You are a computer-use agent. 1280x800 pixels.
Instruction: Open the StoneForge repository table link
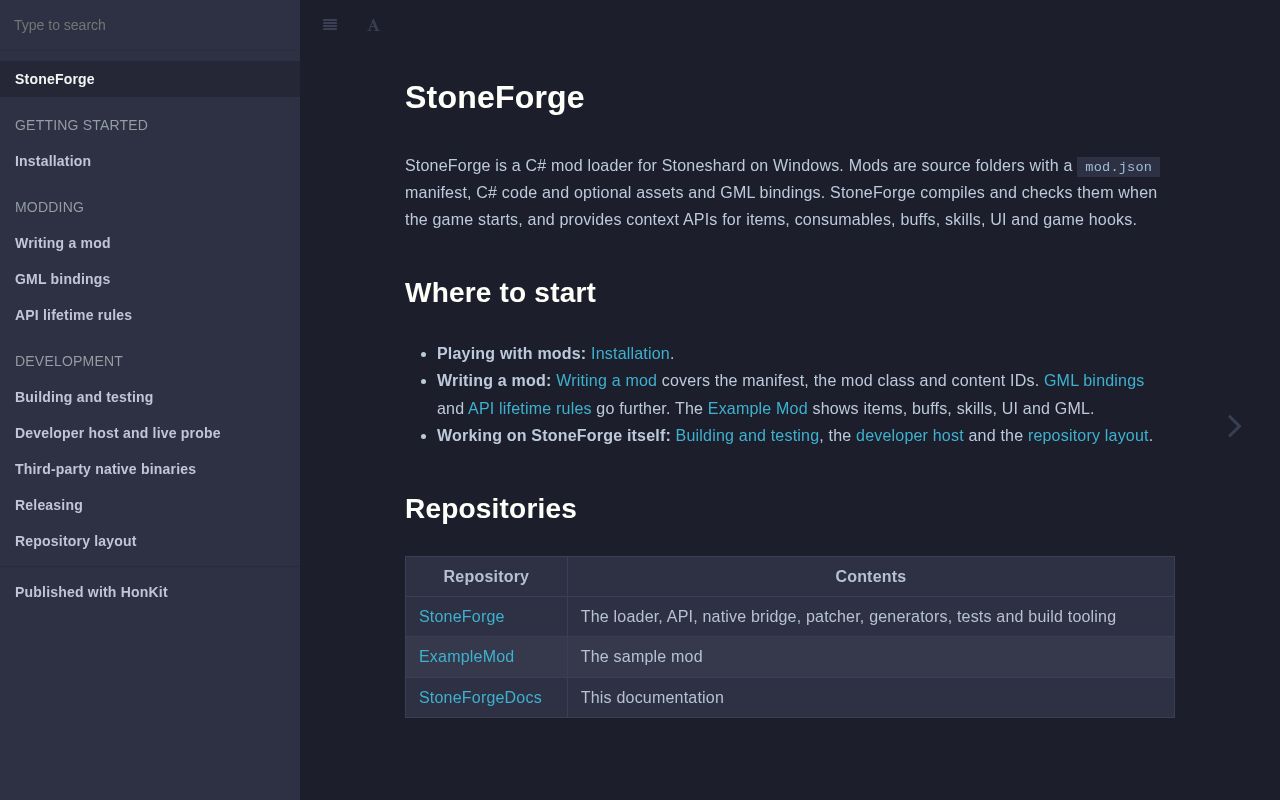[x=461, y=617]
